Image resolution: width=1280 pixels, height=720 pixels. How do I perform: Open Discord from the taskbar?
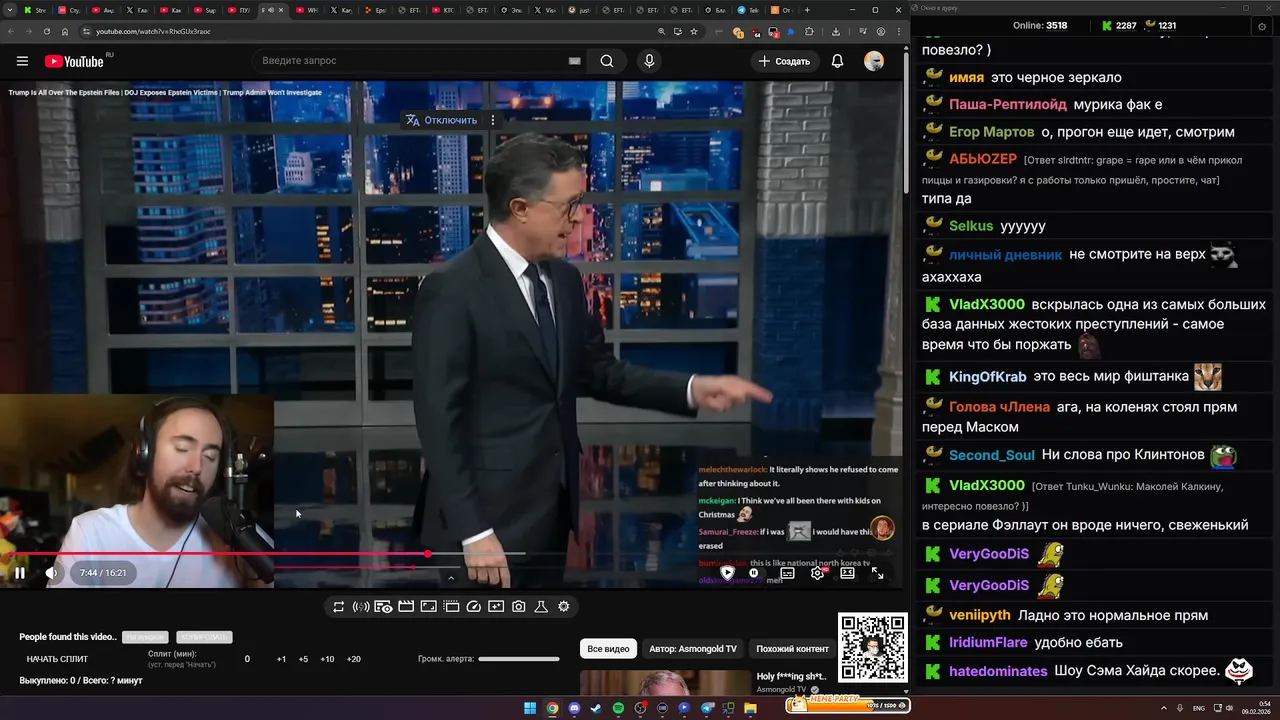point(574,709)
